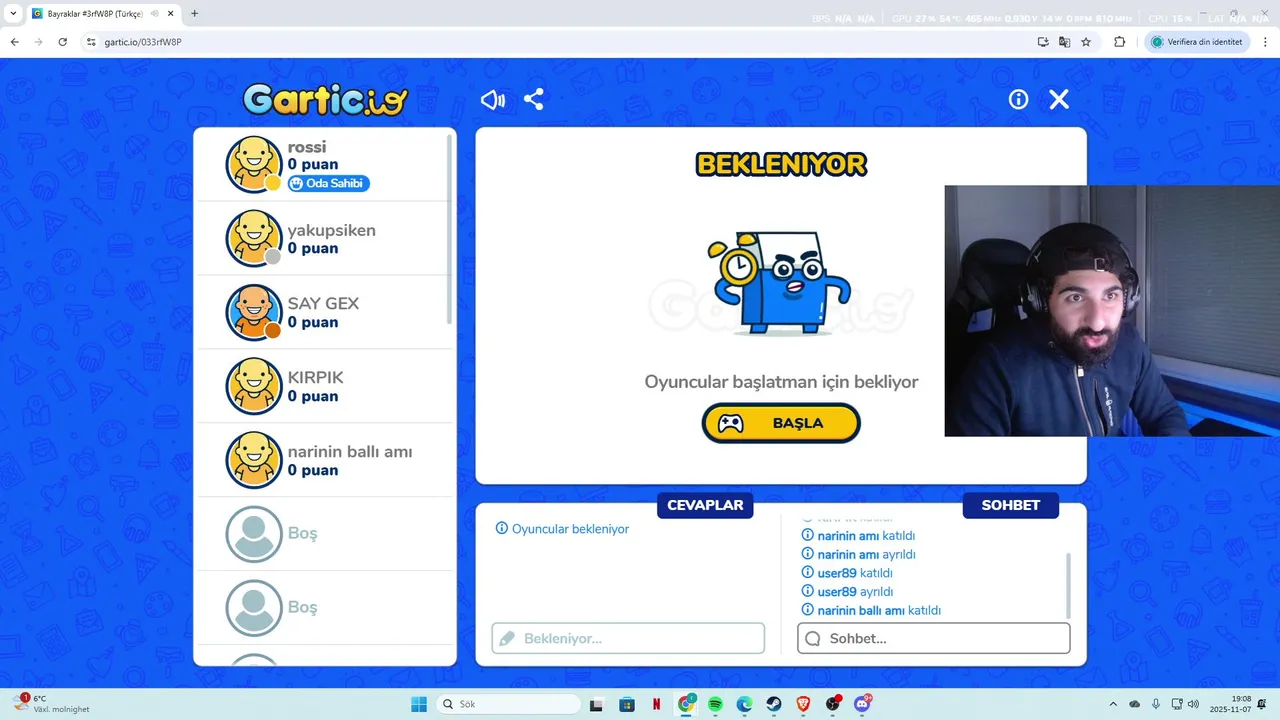Open Microsoft Edge from the taskbar
Screen dimensions: 1280x720
[x=745, y=704]
